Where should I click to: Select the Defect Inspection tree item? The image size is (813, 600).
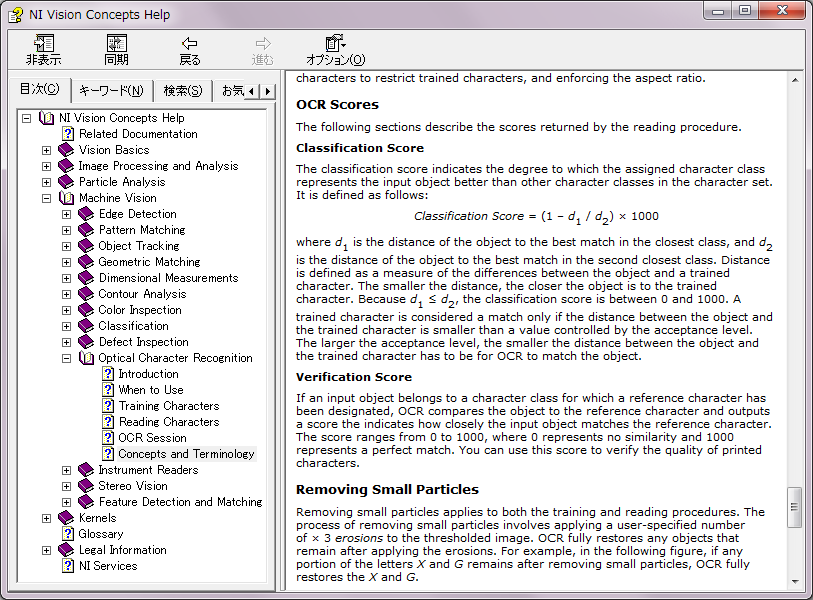point(144,342)
